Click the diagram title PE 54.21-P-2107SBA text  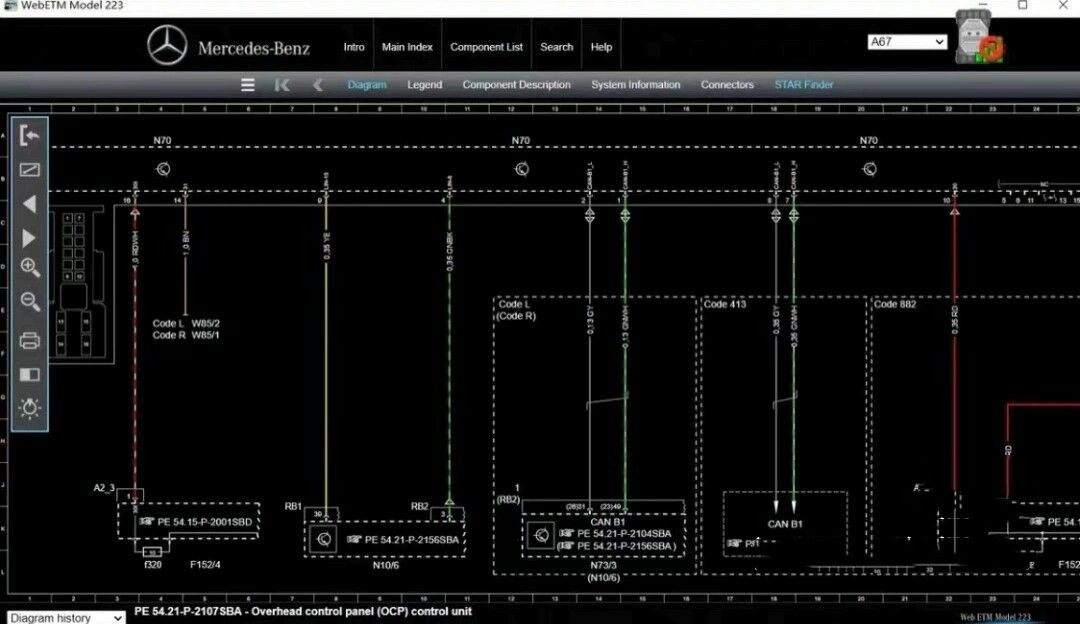[303, 612]
